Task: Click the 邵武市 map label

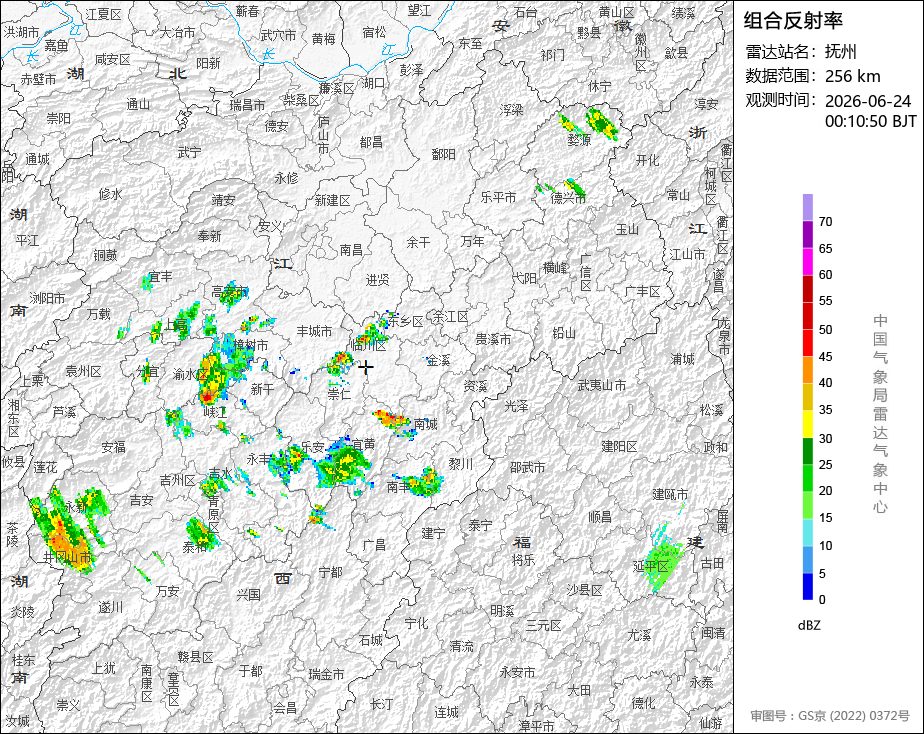Action: tap(527, 467)
